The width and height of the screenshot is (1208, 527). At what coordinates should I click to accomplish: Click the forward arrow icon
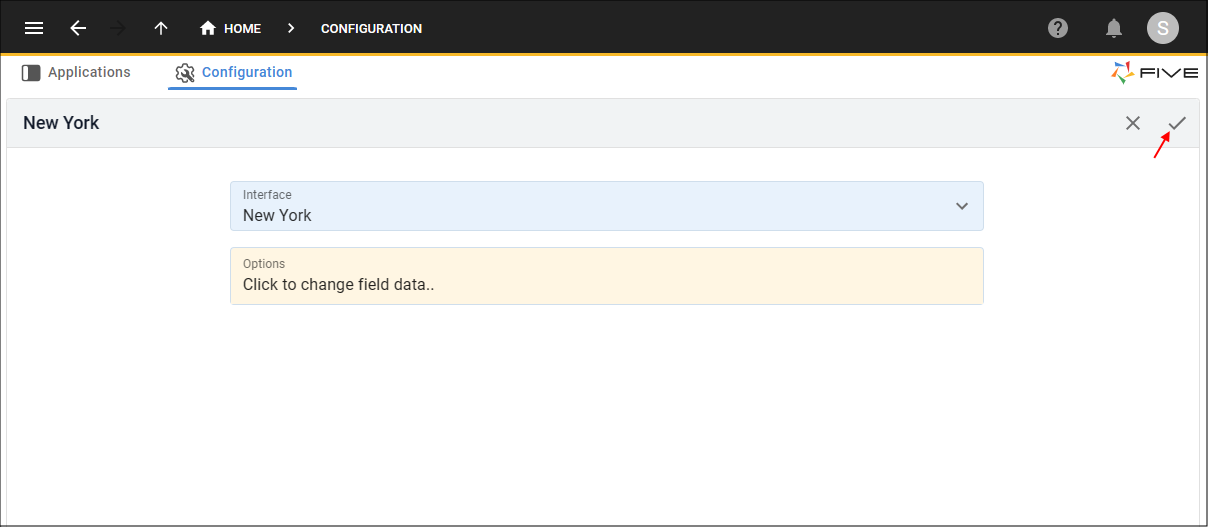click(x=118, y=28)
